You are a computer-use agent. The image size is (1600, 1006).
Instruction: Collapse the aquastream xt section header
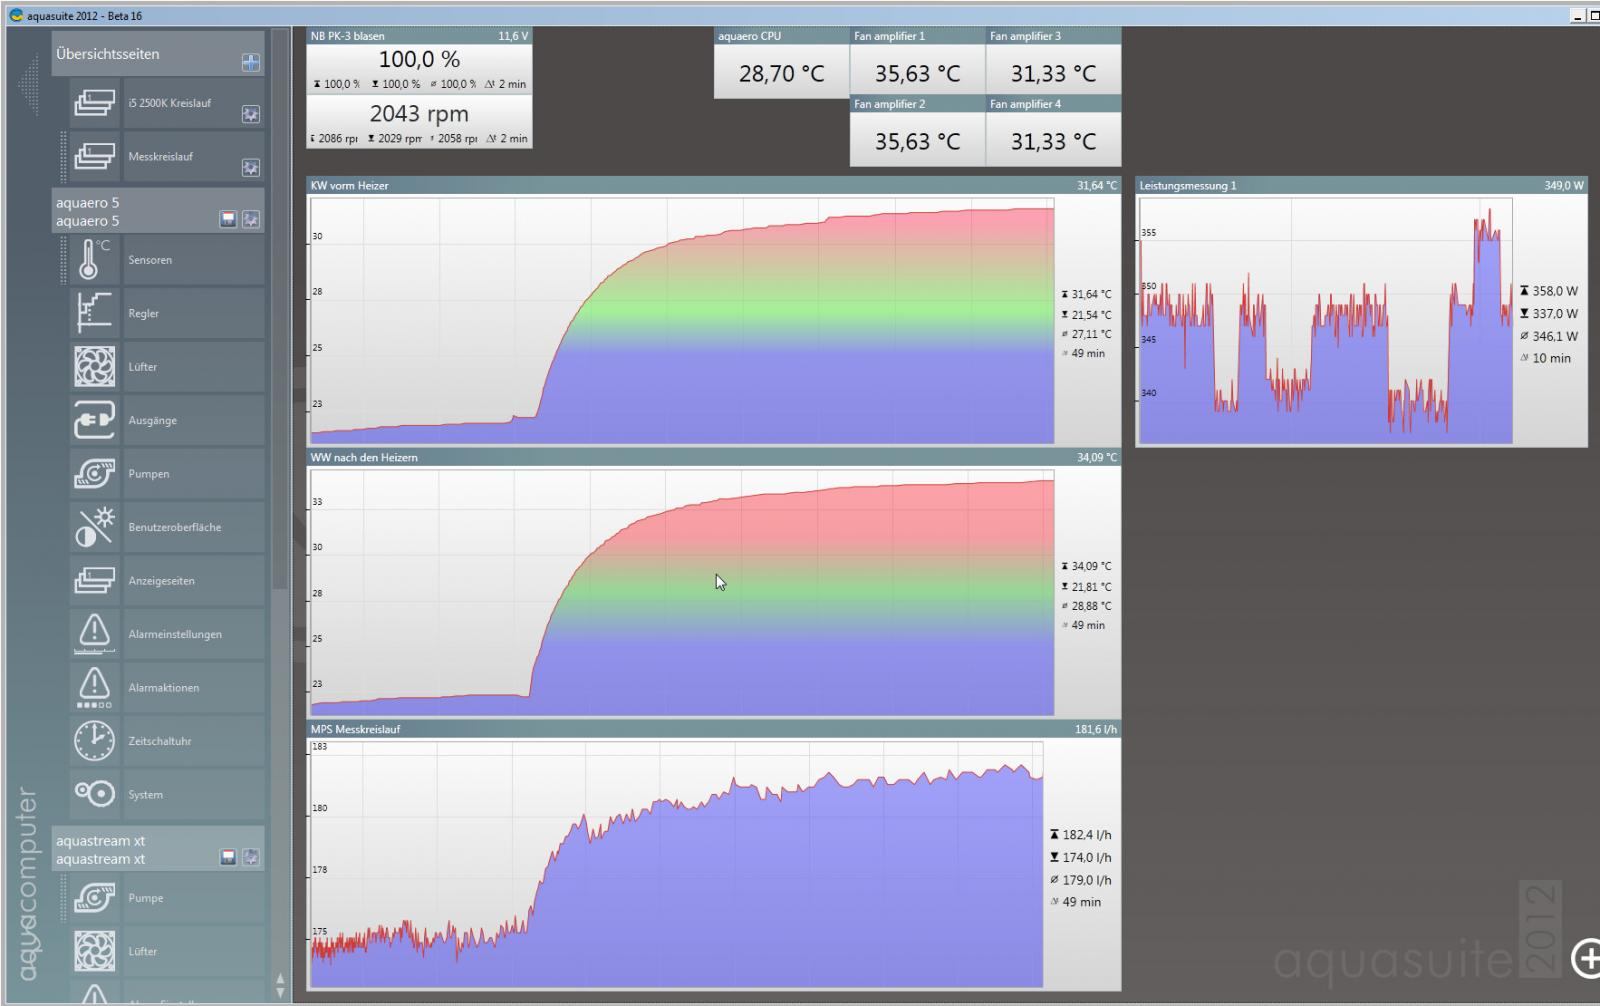158,849
